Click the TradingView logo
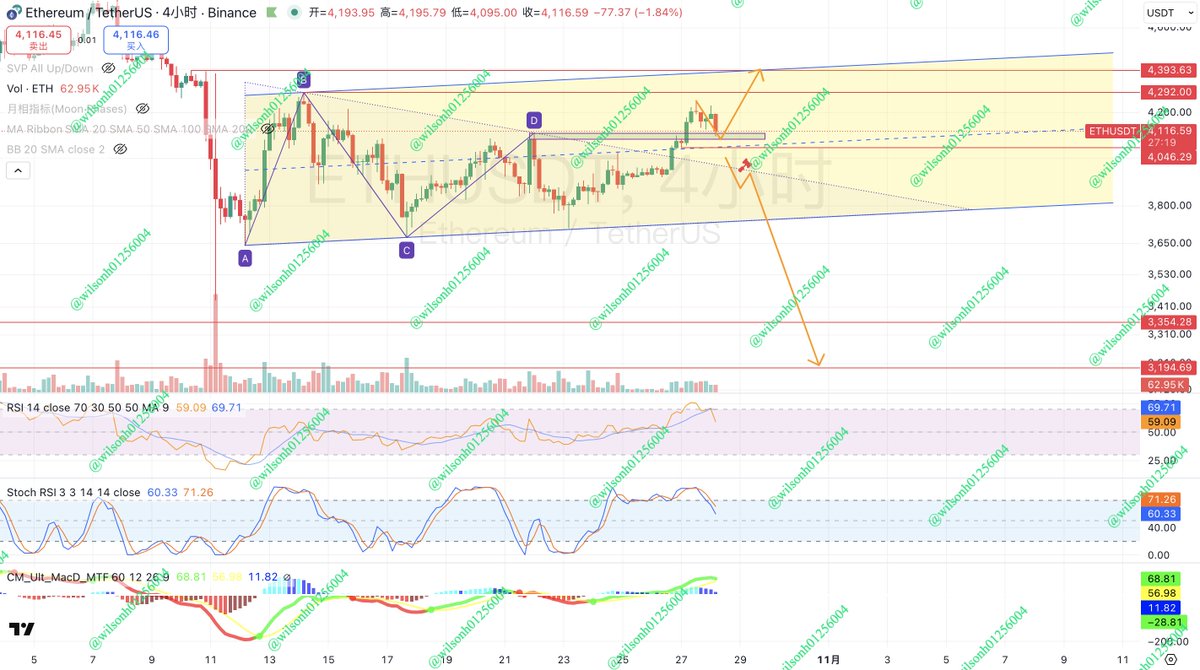1200x670 pixels. 22,629
